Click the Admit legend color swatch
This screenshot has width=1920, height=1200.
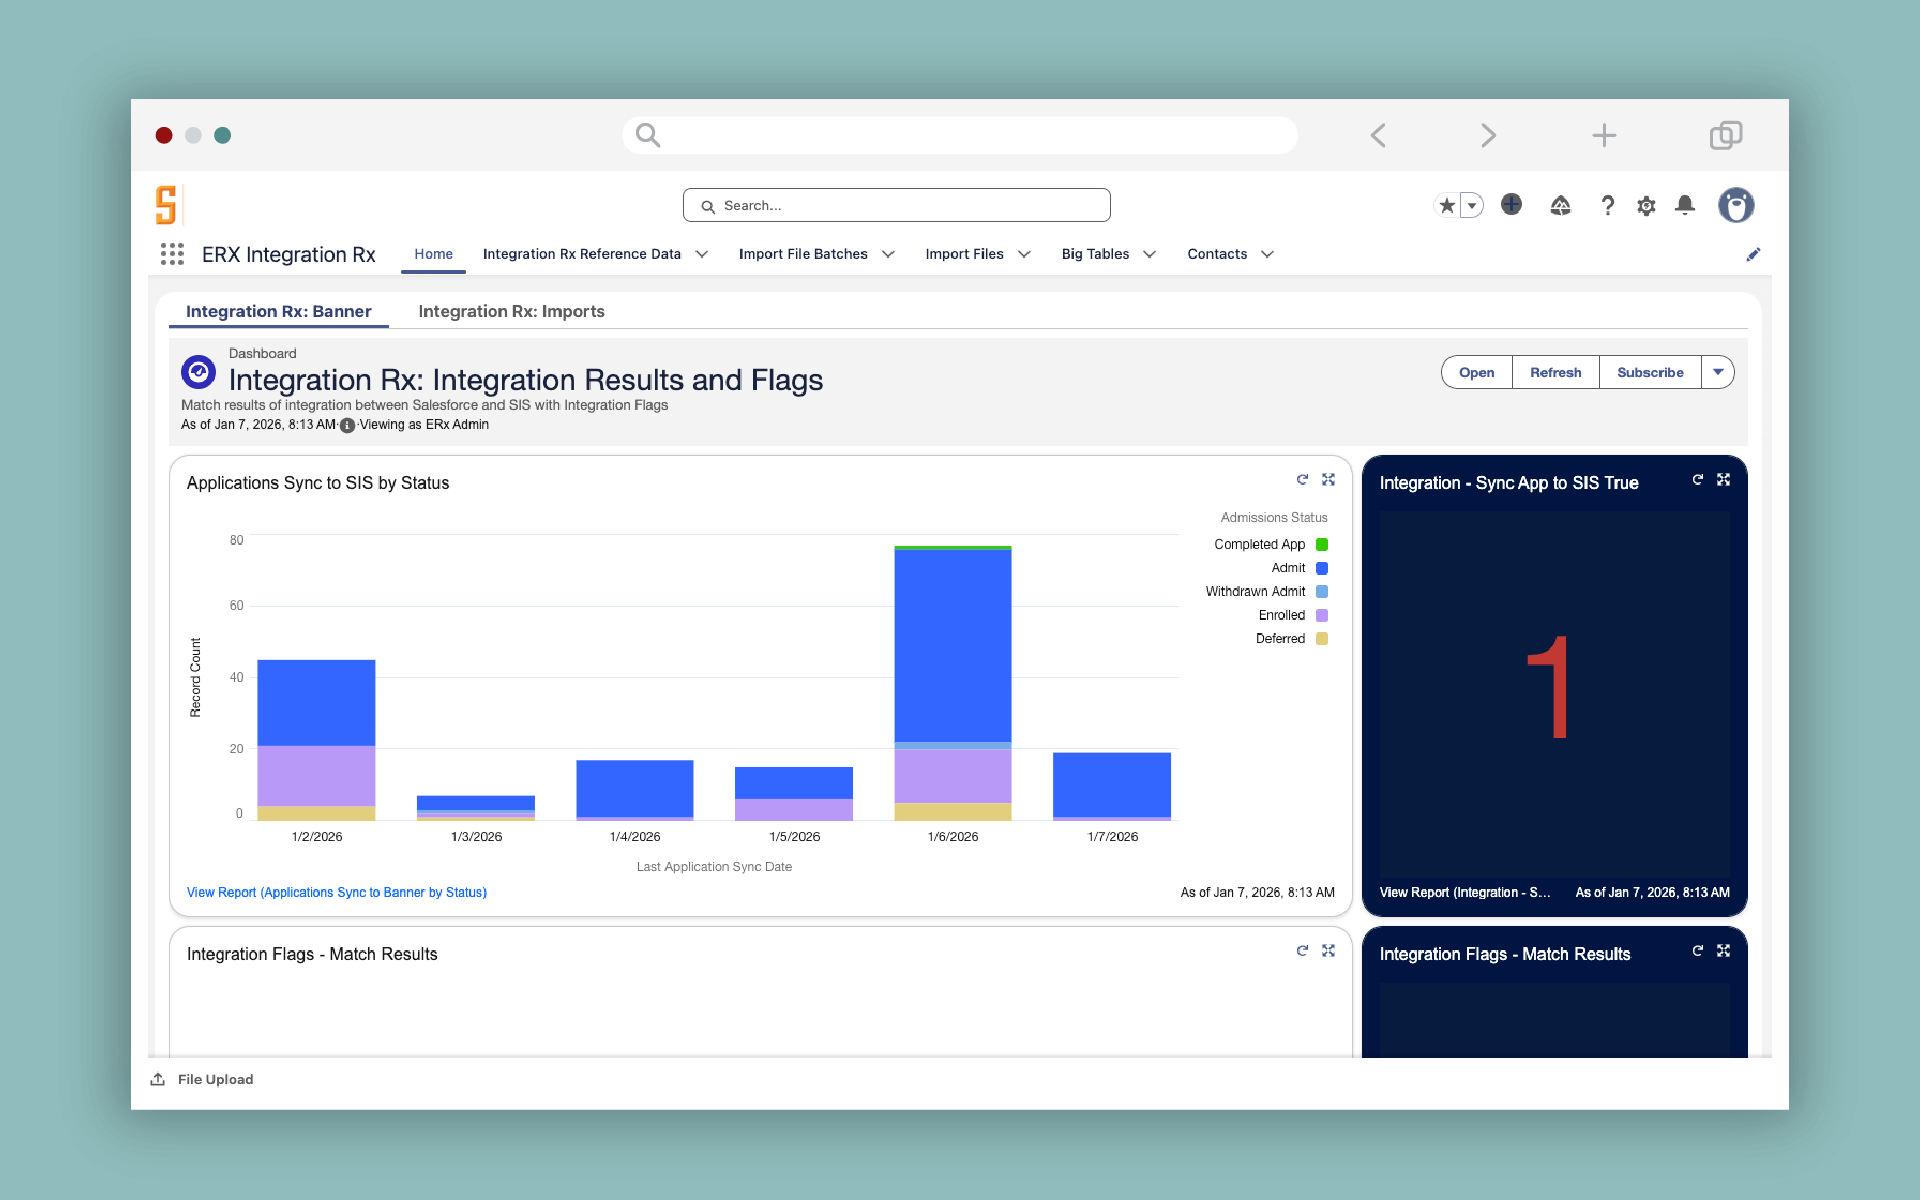(1322, 568)
